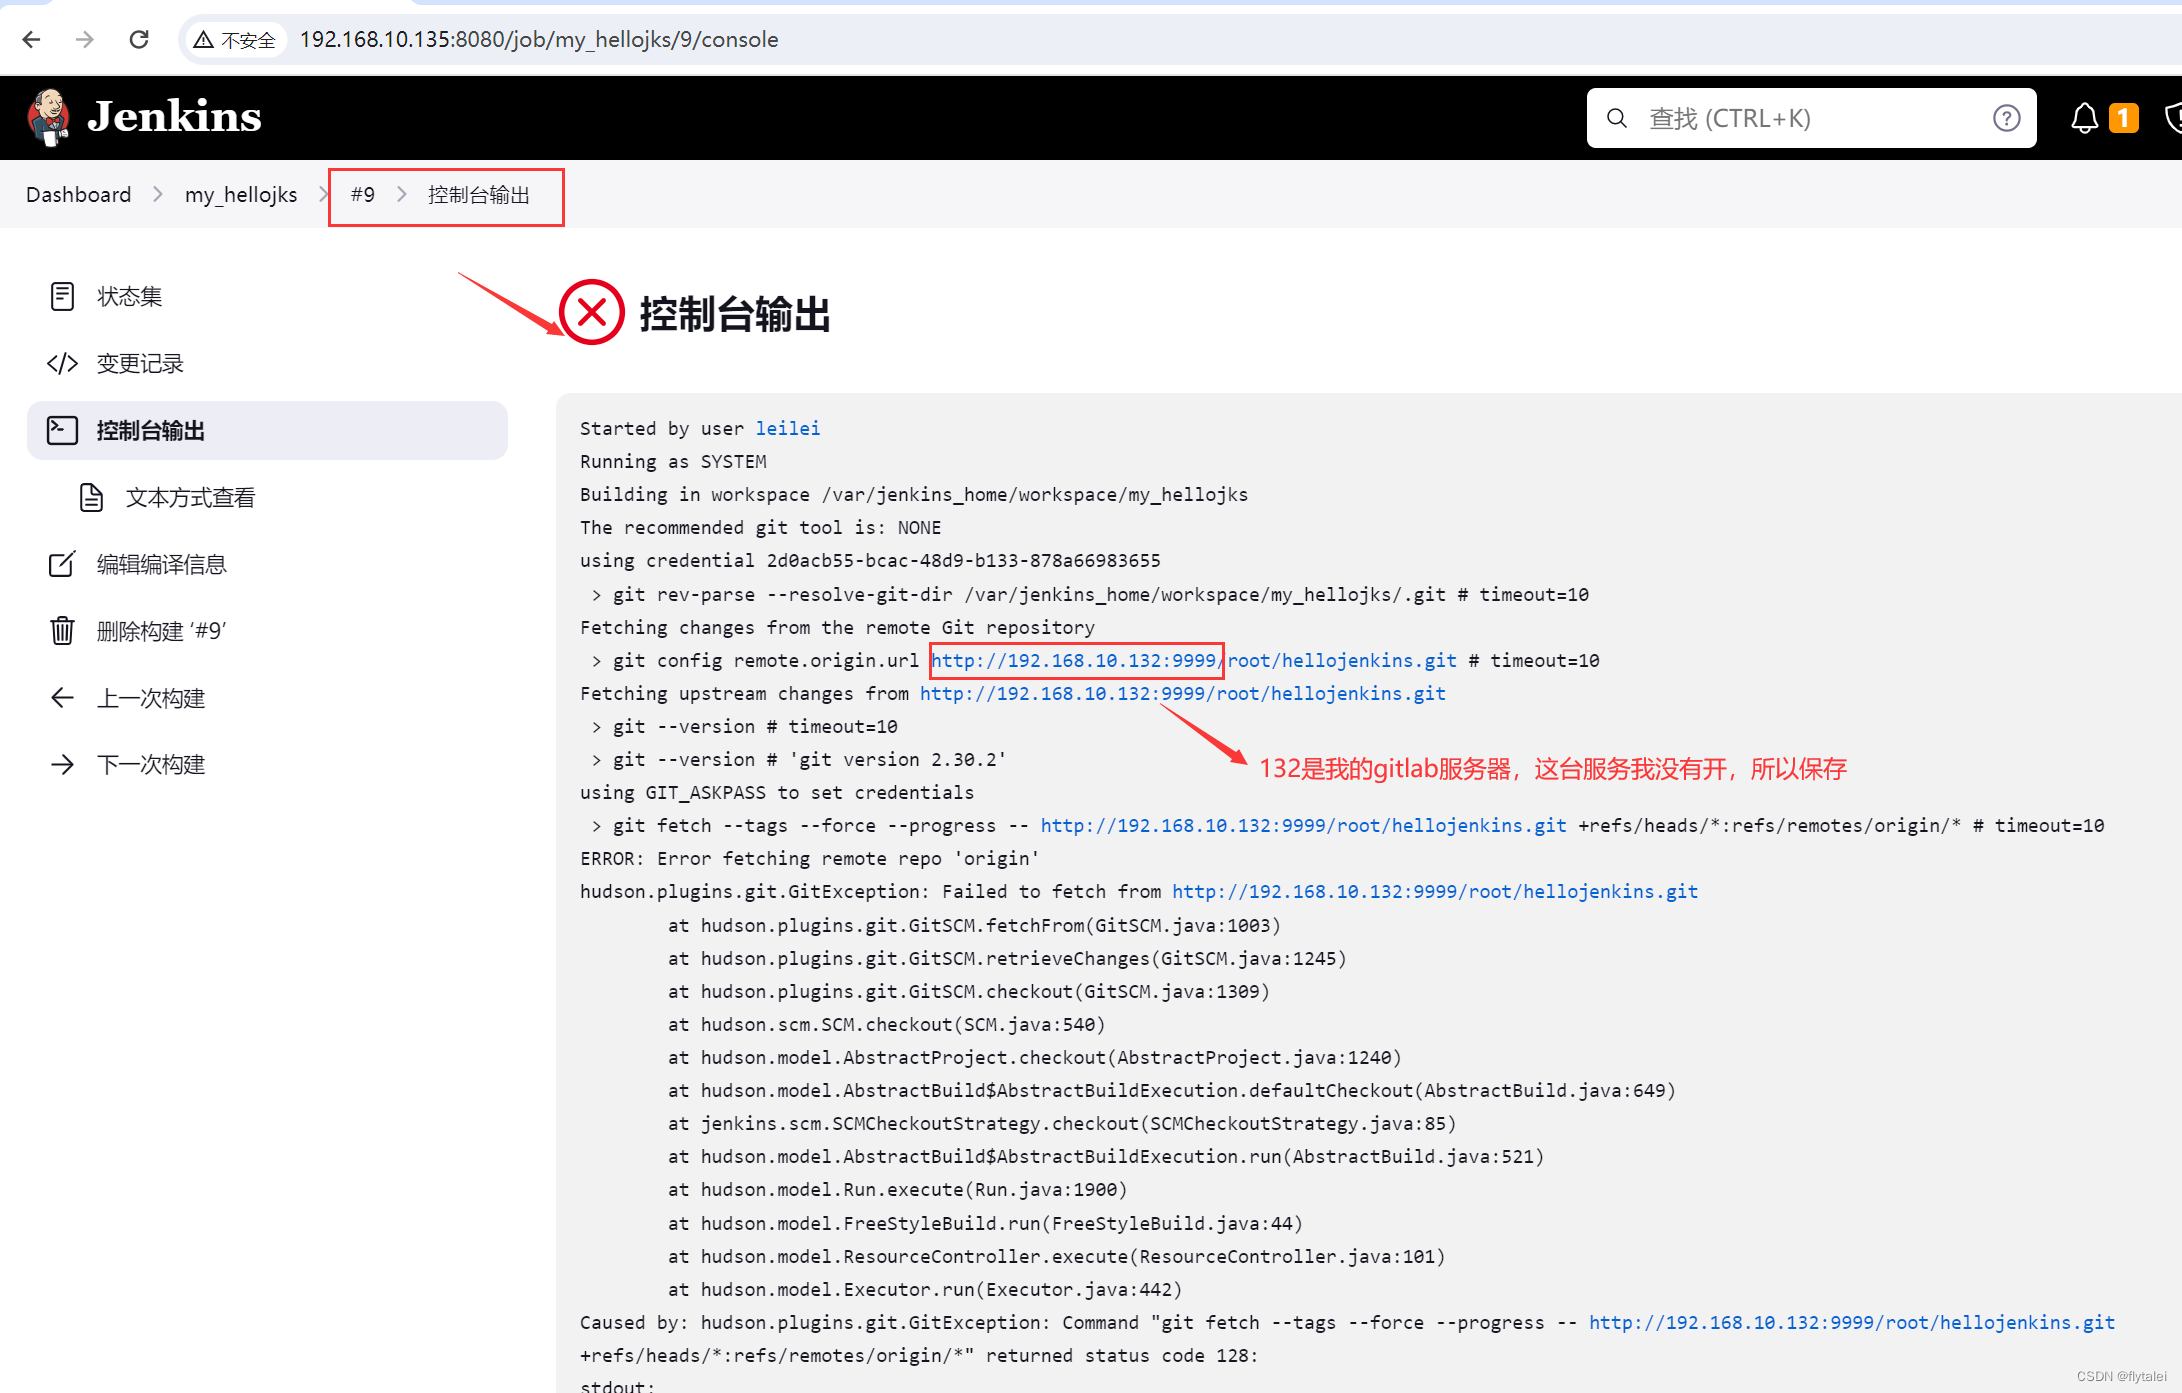Open my_hellojks breadcrumb
The width and height of the screenshot is (2182, 1393).
pos(241,195)
